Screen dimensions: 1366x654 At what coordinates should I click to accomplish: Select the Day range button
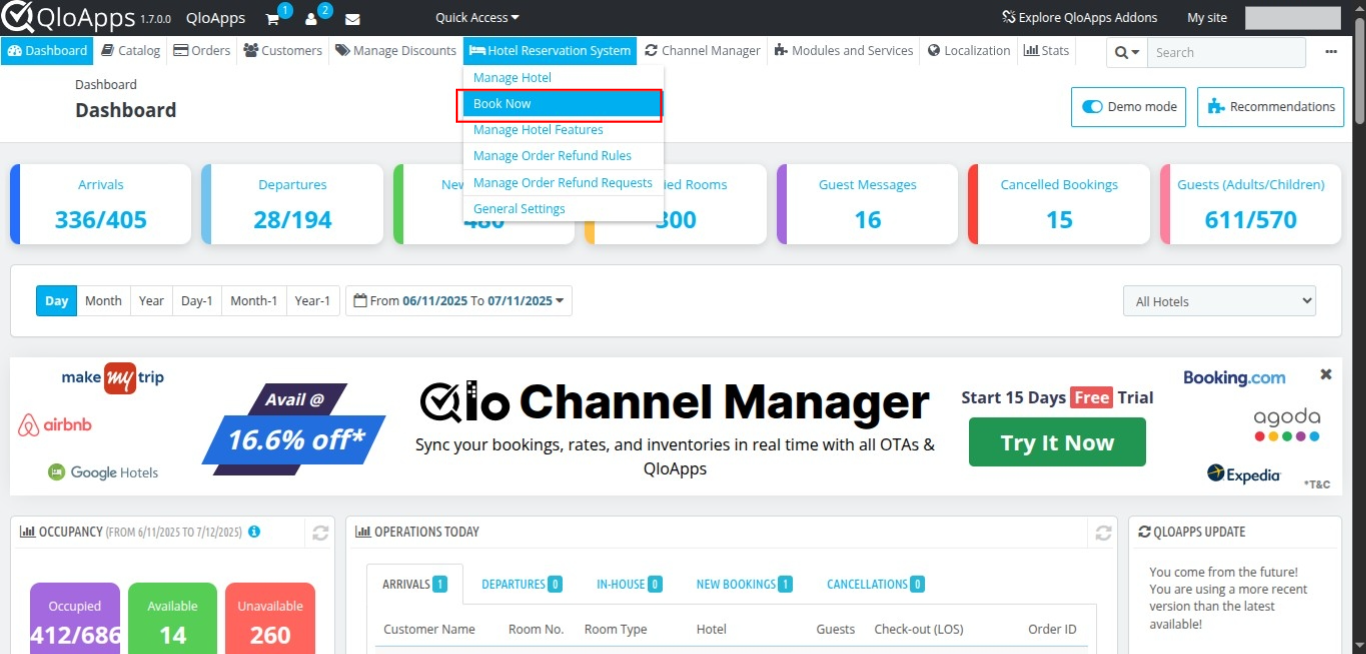[x=57, y=301]
